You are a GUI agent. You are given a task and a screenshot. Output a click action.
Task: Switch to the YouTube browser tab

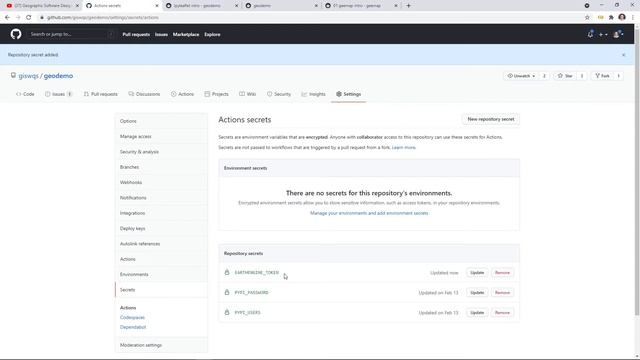41,6
